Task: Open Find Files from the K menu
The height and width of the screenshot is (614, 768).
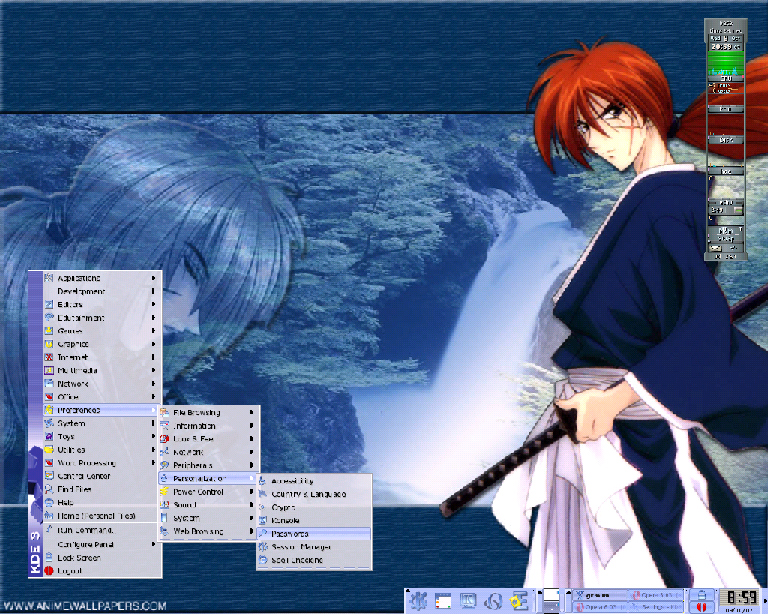Action: point(102,489)
